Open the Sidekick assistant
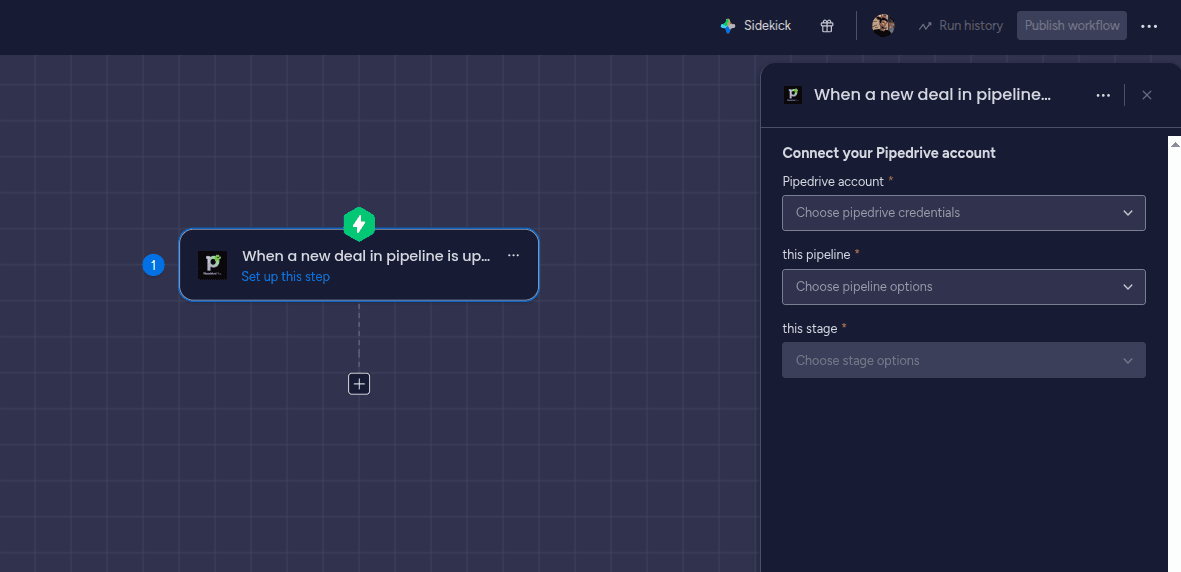 pyautogui.click(x=755, y=26)
